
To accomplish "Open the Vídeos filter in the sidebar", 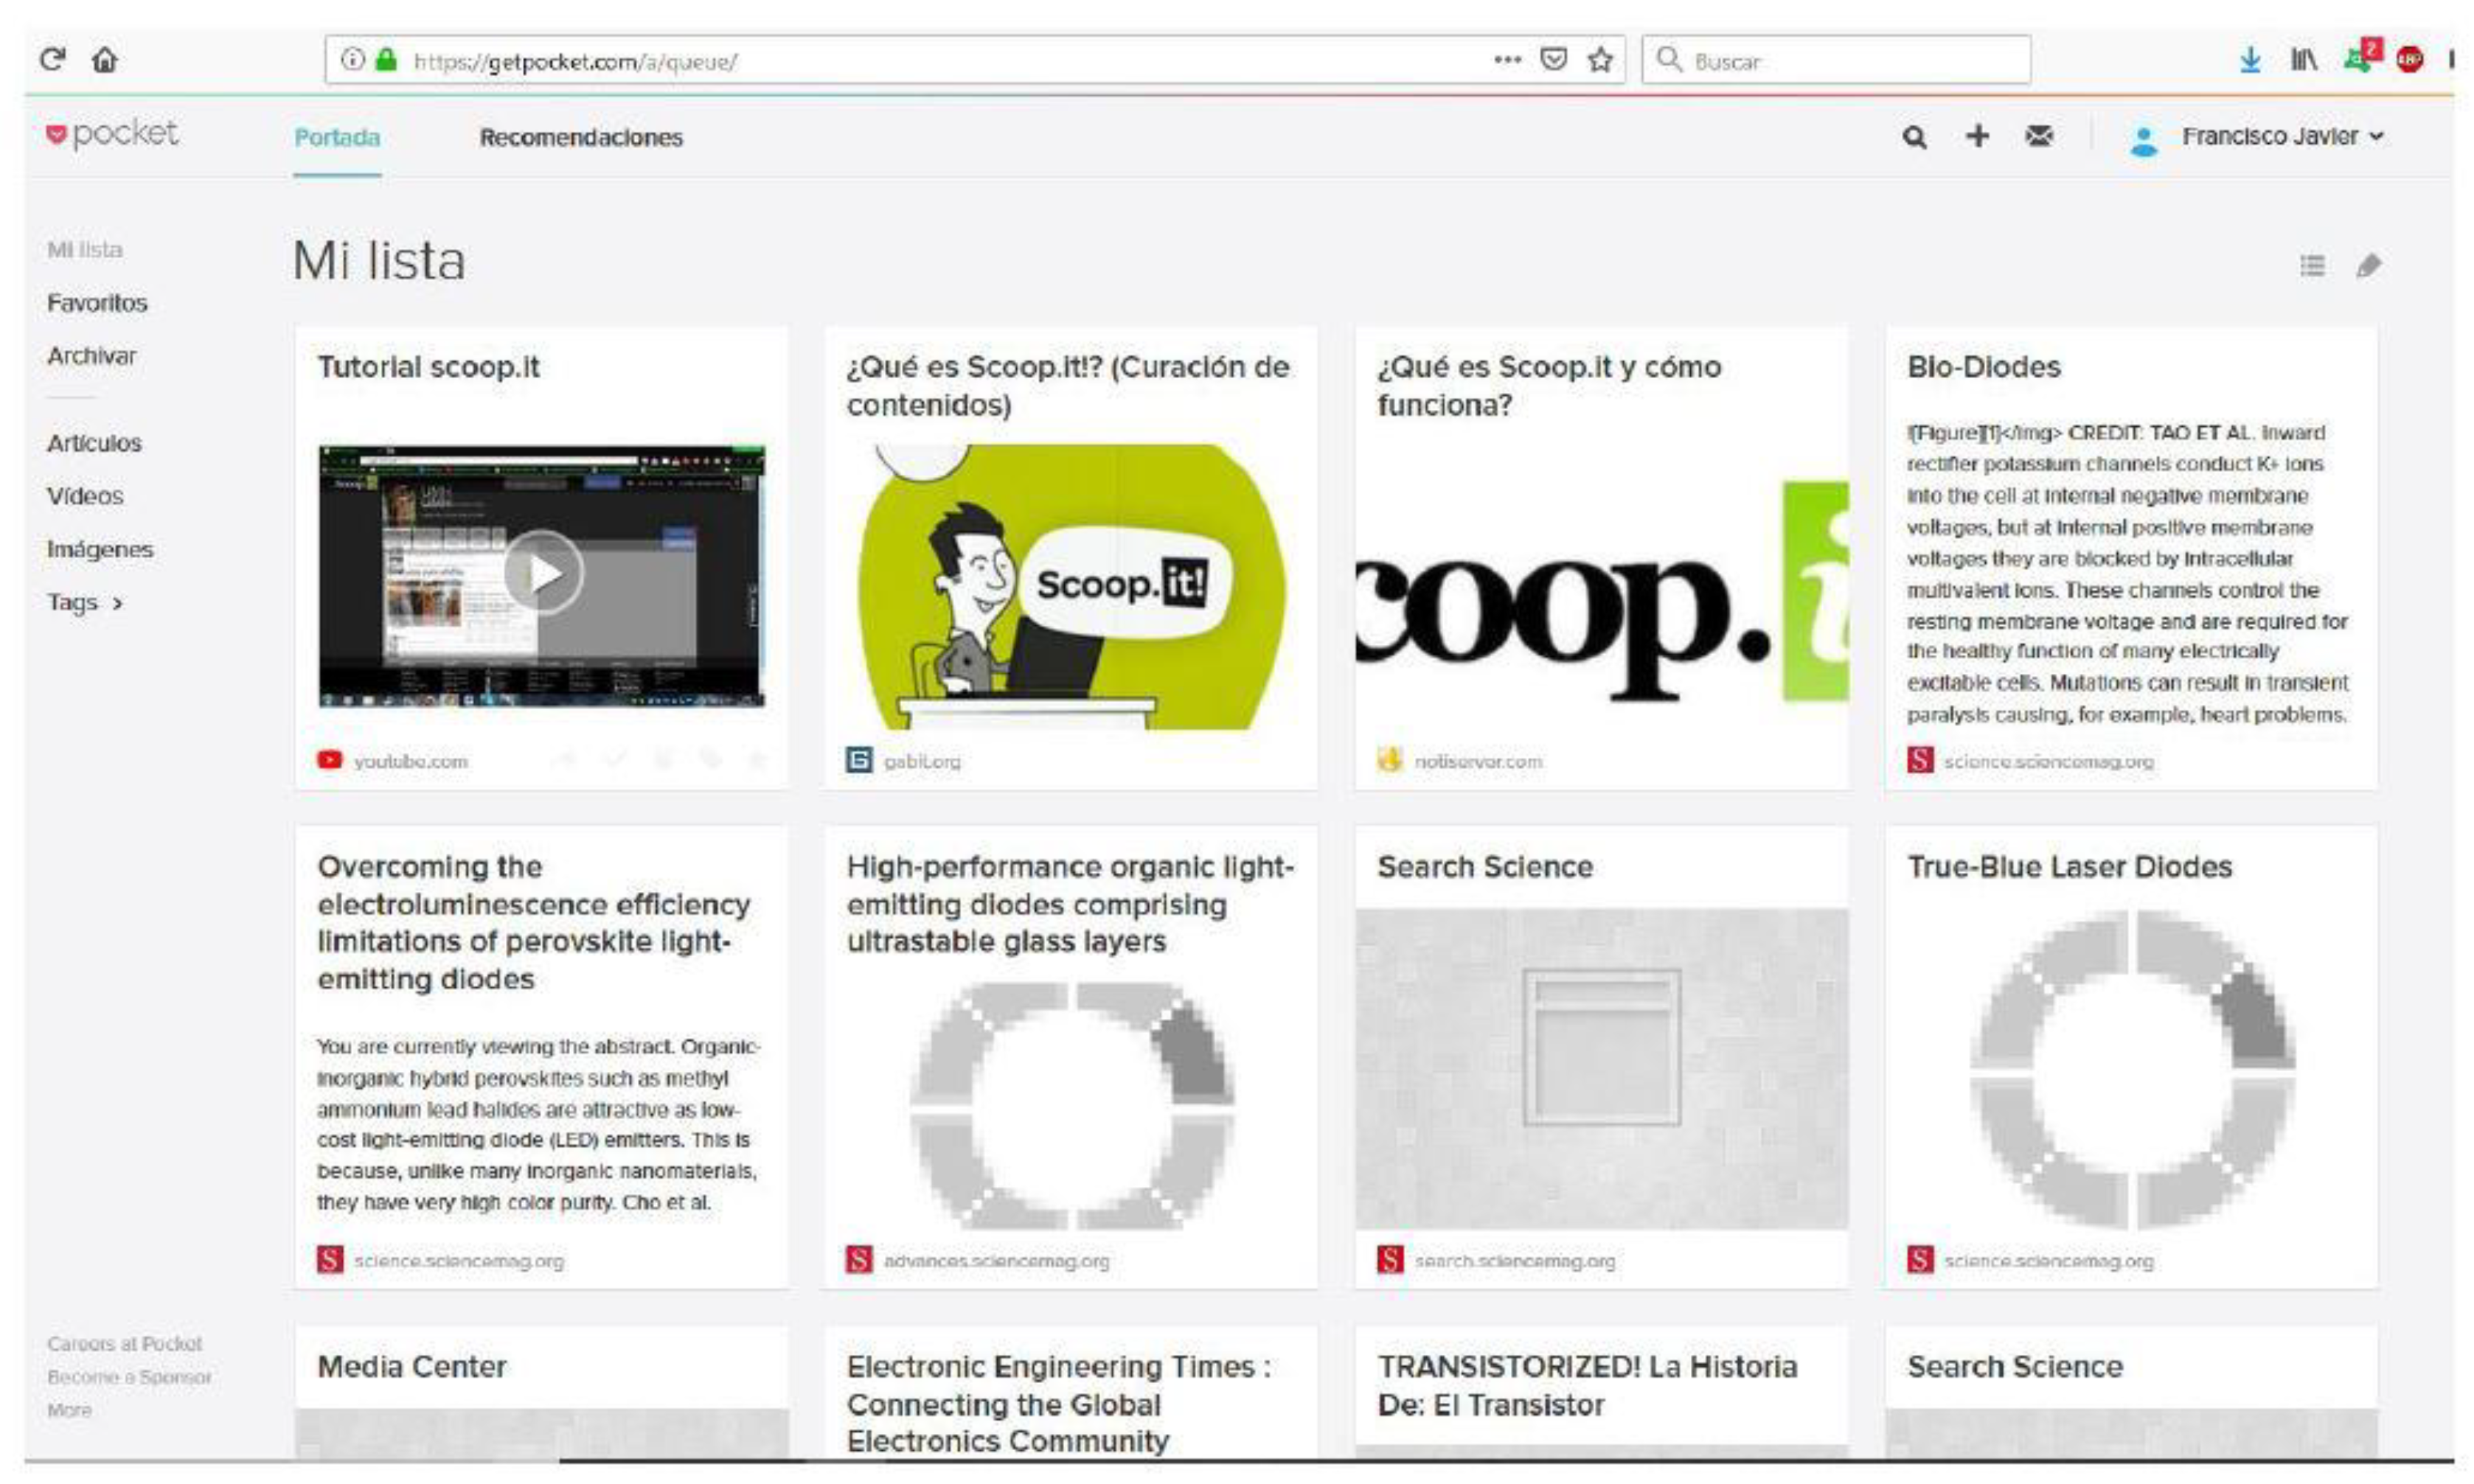I will coord(85,496).
